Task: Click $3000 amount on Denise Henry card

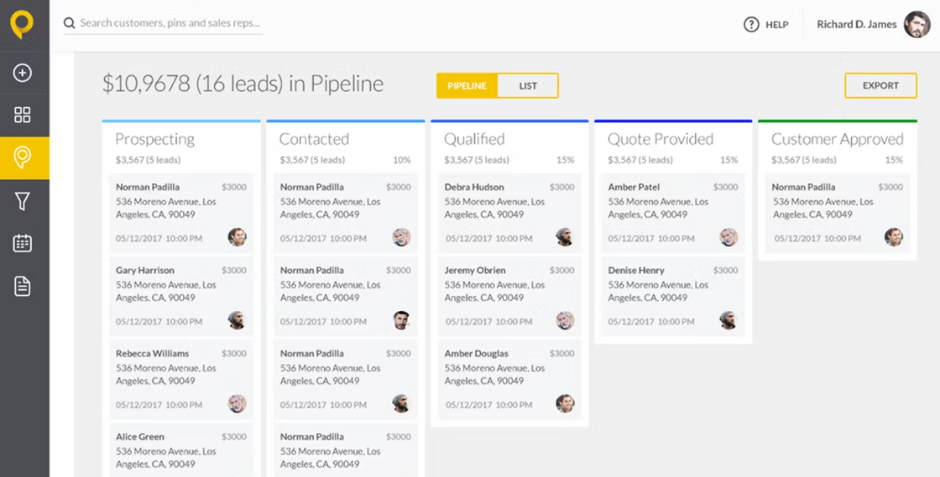Action: (x=725, y=270)
